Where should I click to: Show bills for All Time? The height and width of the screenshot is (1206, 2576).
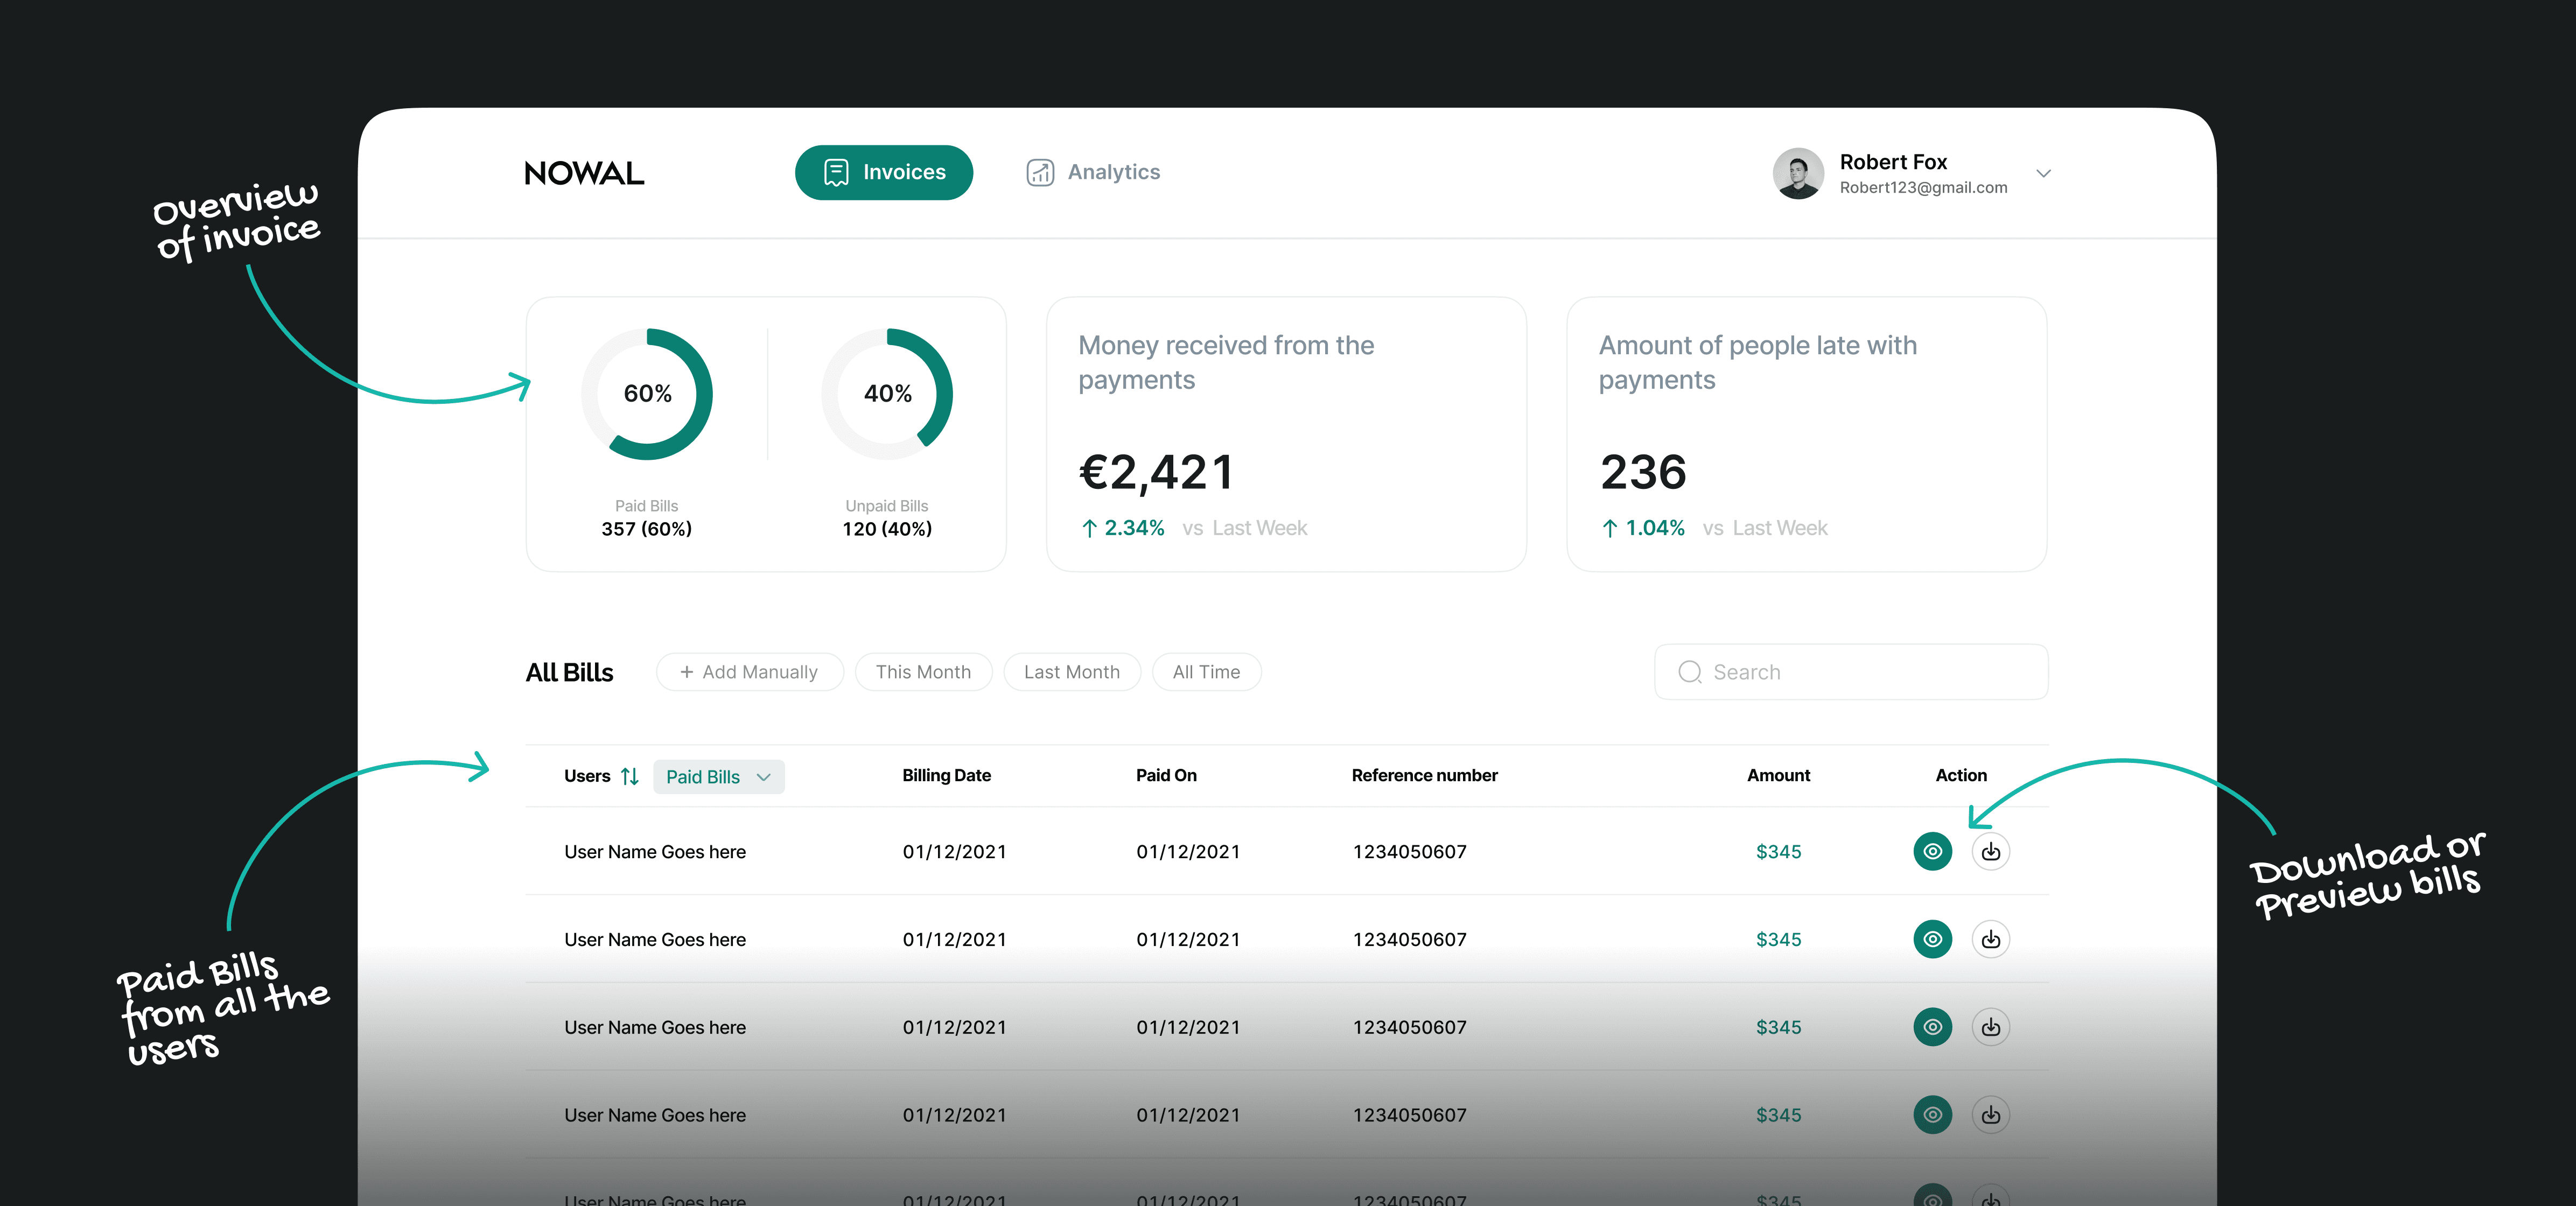click(1206, 672)
